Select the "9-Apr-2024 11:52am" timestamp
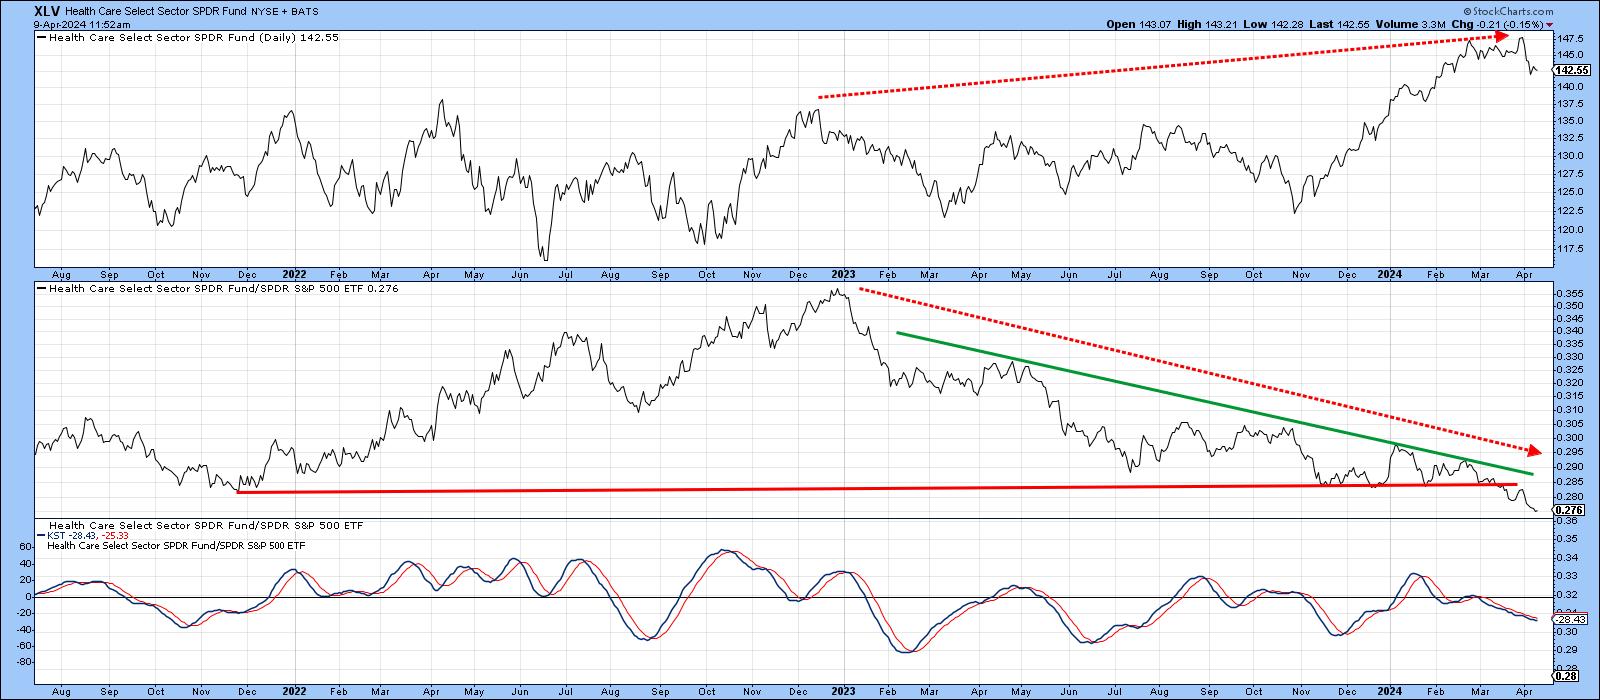The height and width of the screenshot is (700, 1600). [81, 25]
